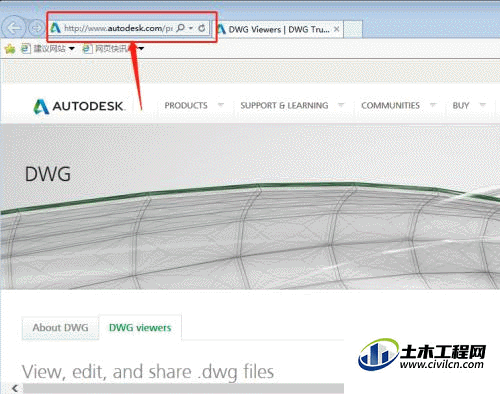Click the address bar search magnifier icon
Viewport: 500px width, 394px height.
tap(180, 28)
